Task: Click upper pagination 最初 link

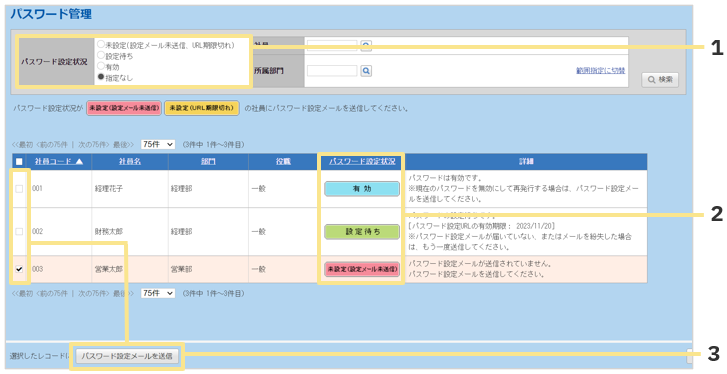Action: click(x=23, y=145)
